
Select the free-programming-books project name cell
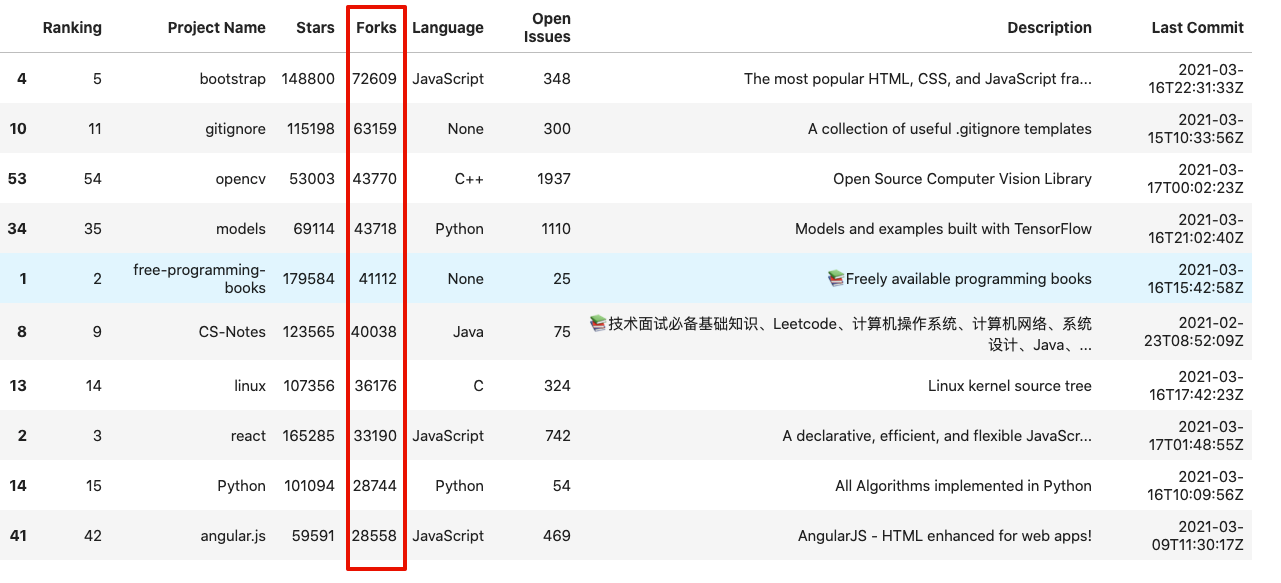pos(200,279)
